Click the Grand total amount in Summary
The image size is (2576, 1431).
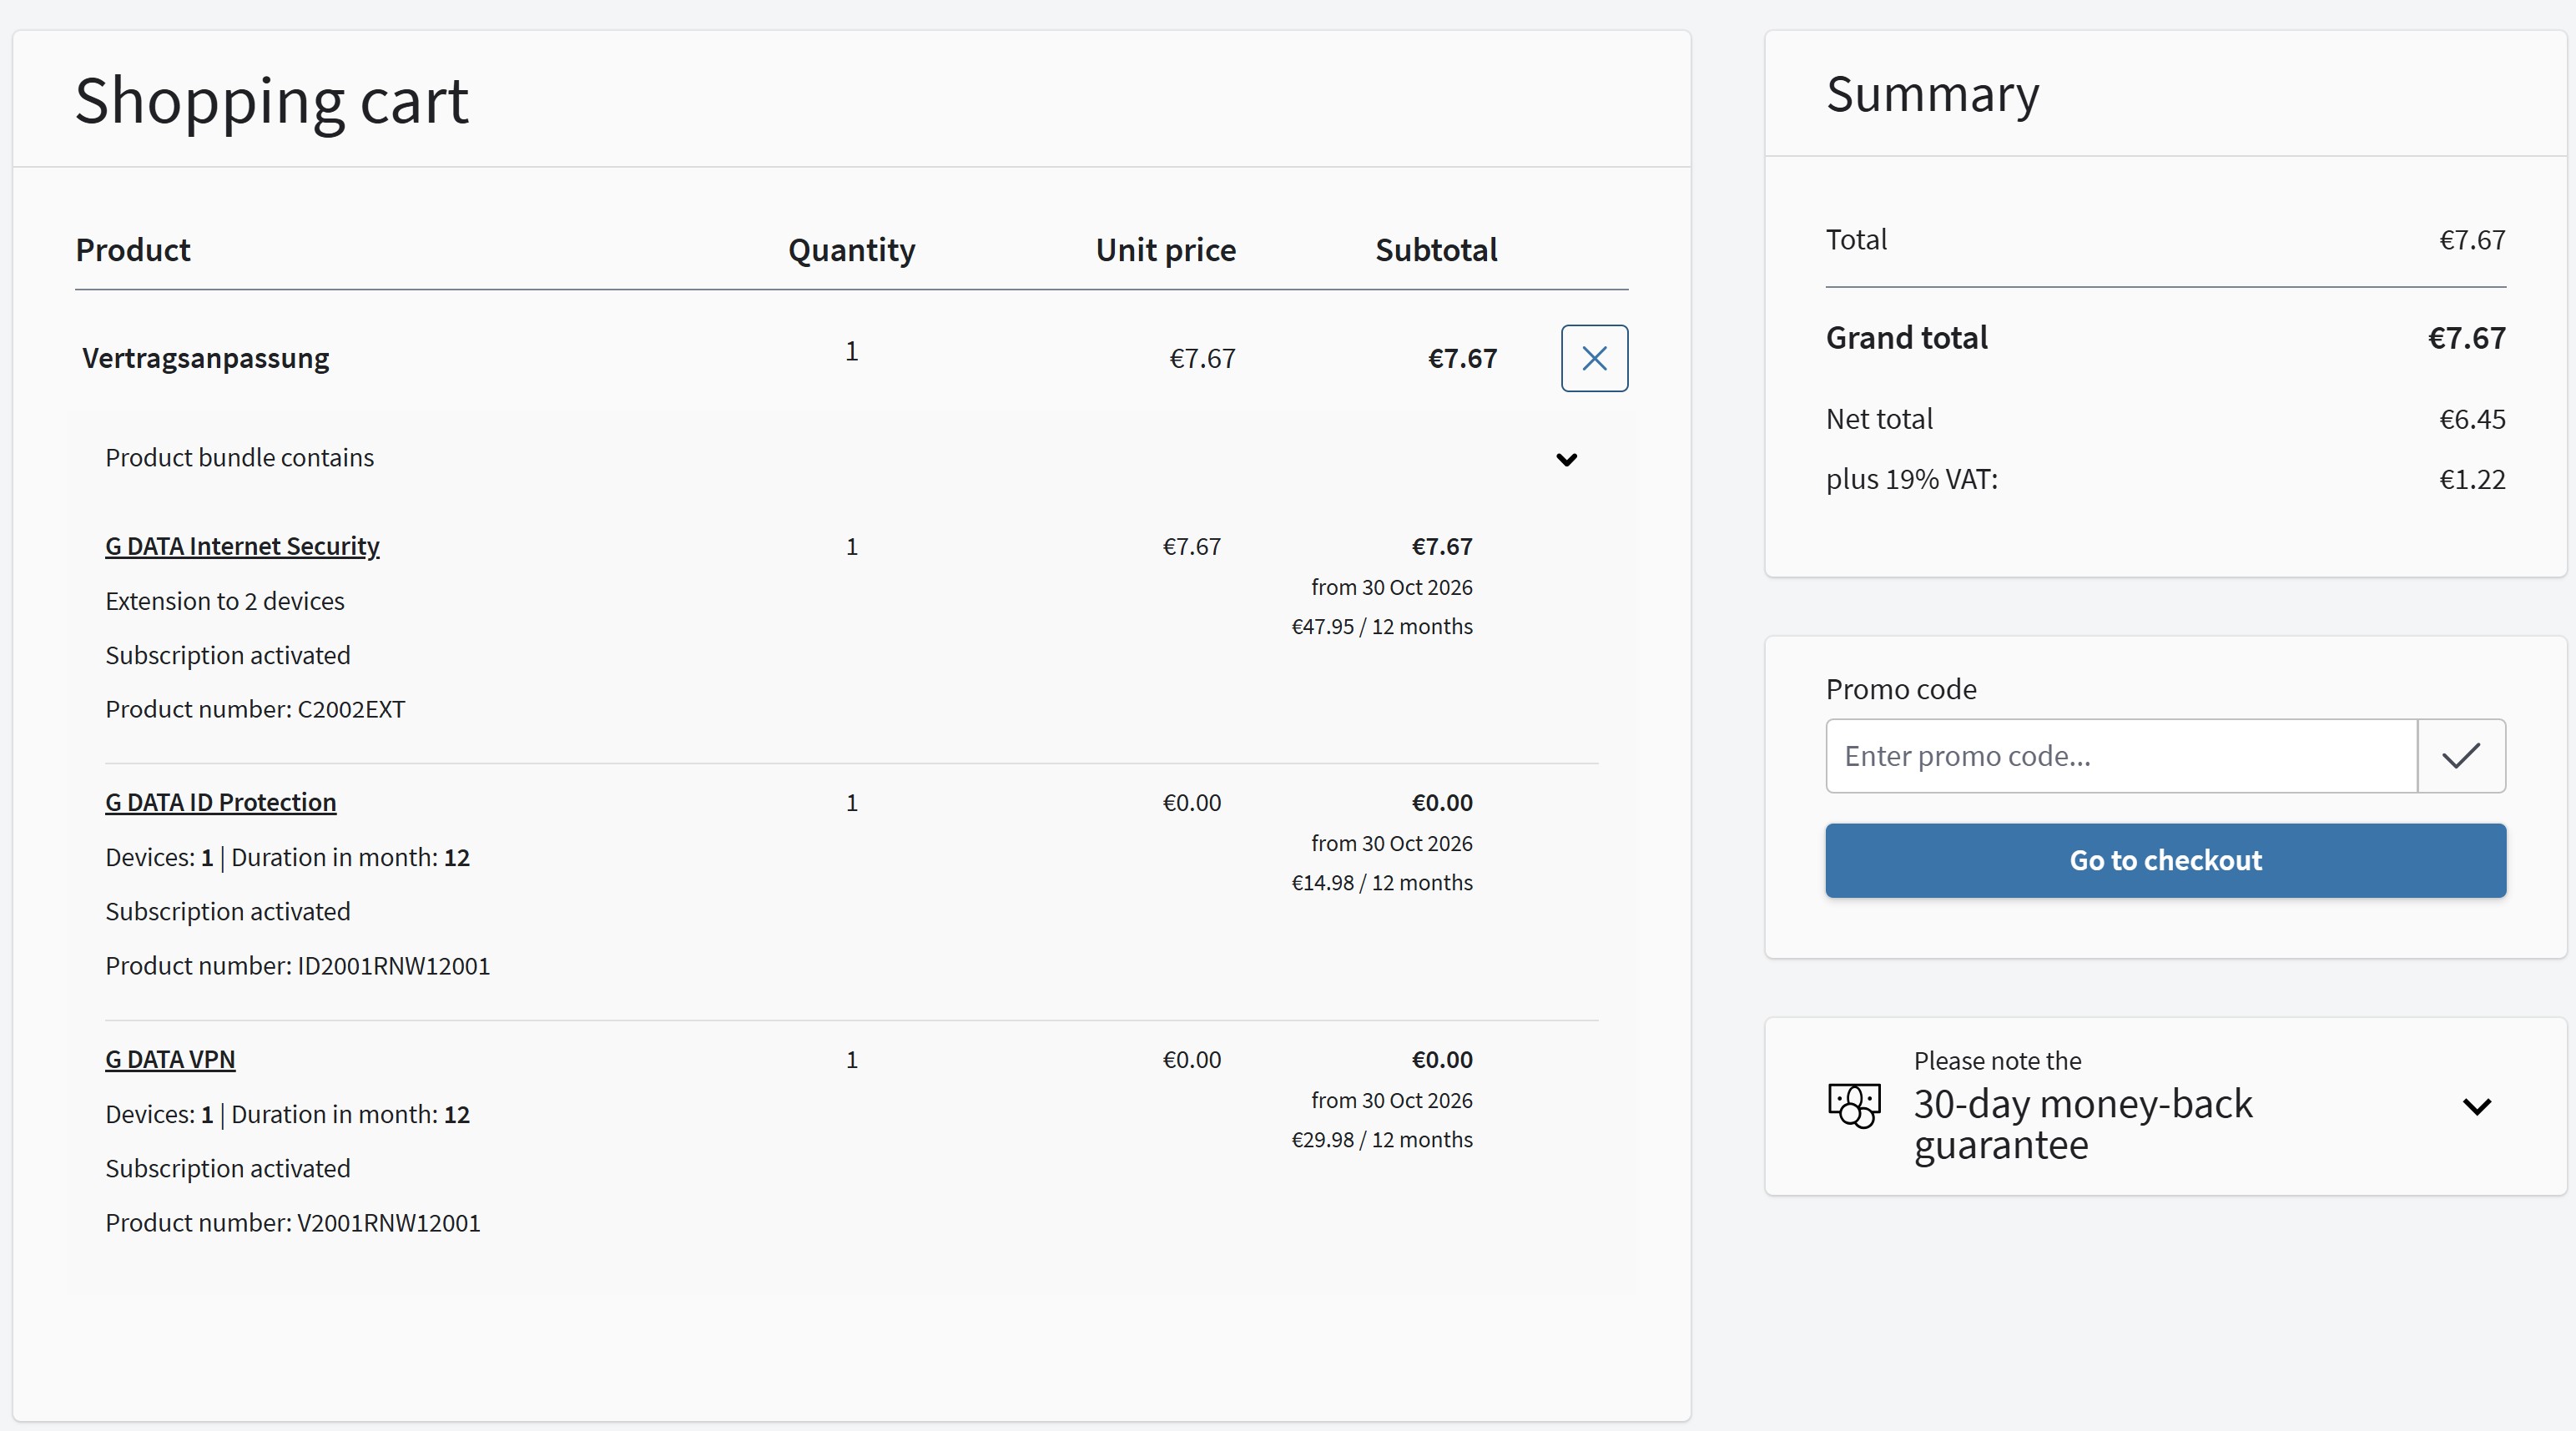2466,338
